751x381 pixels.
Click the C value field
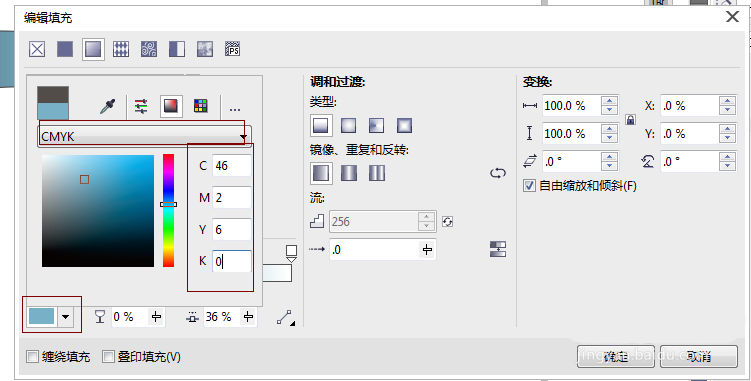[x=231, y=166]
